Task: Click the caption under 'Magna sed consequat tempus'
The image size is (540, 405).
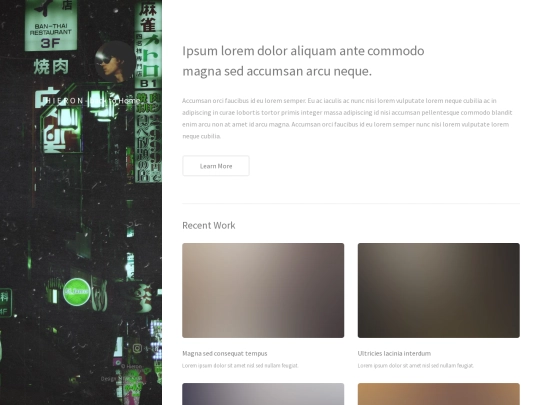Action: tap(240, 365)
